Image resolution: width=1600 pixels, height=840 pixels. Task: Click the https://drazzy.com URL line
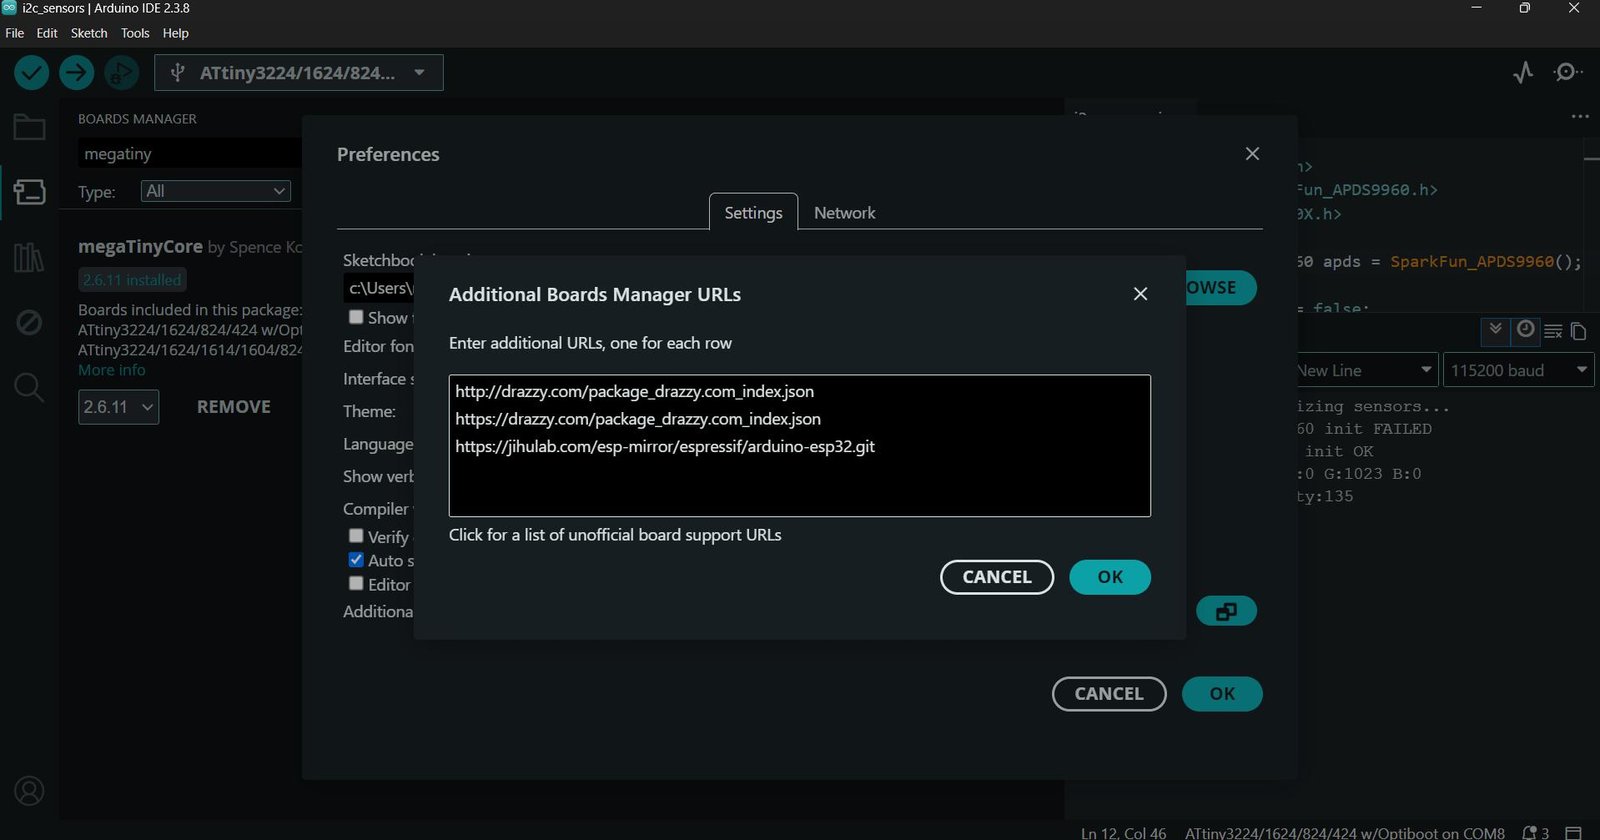coord(638,419)
